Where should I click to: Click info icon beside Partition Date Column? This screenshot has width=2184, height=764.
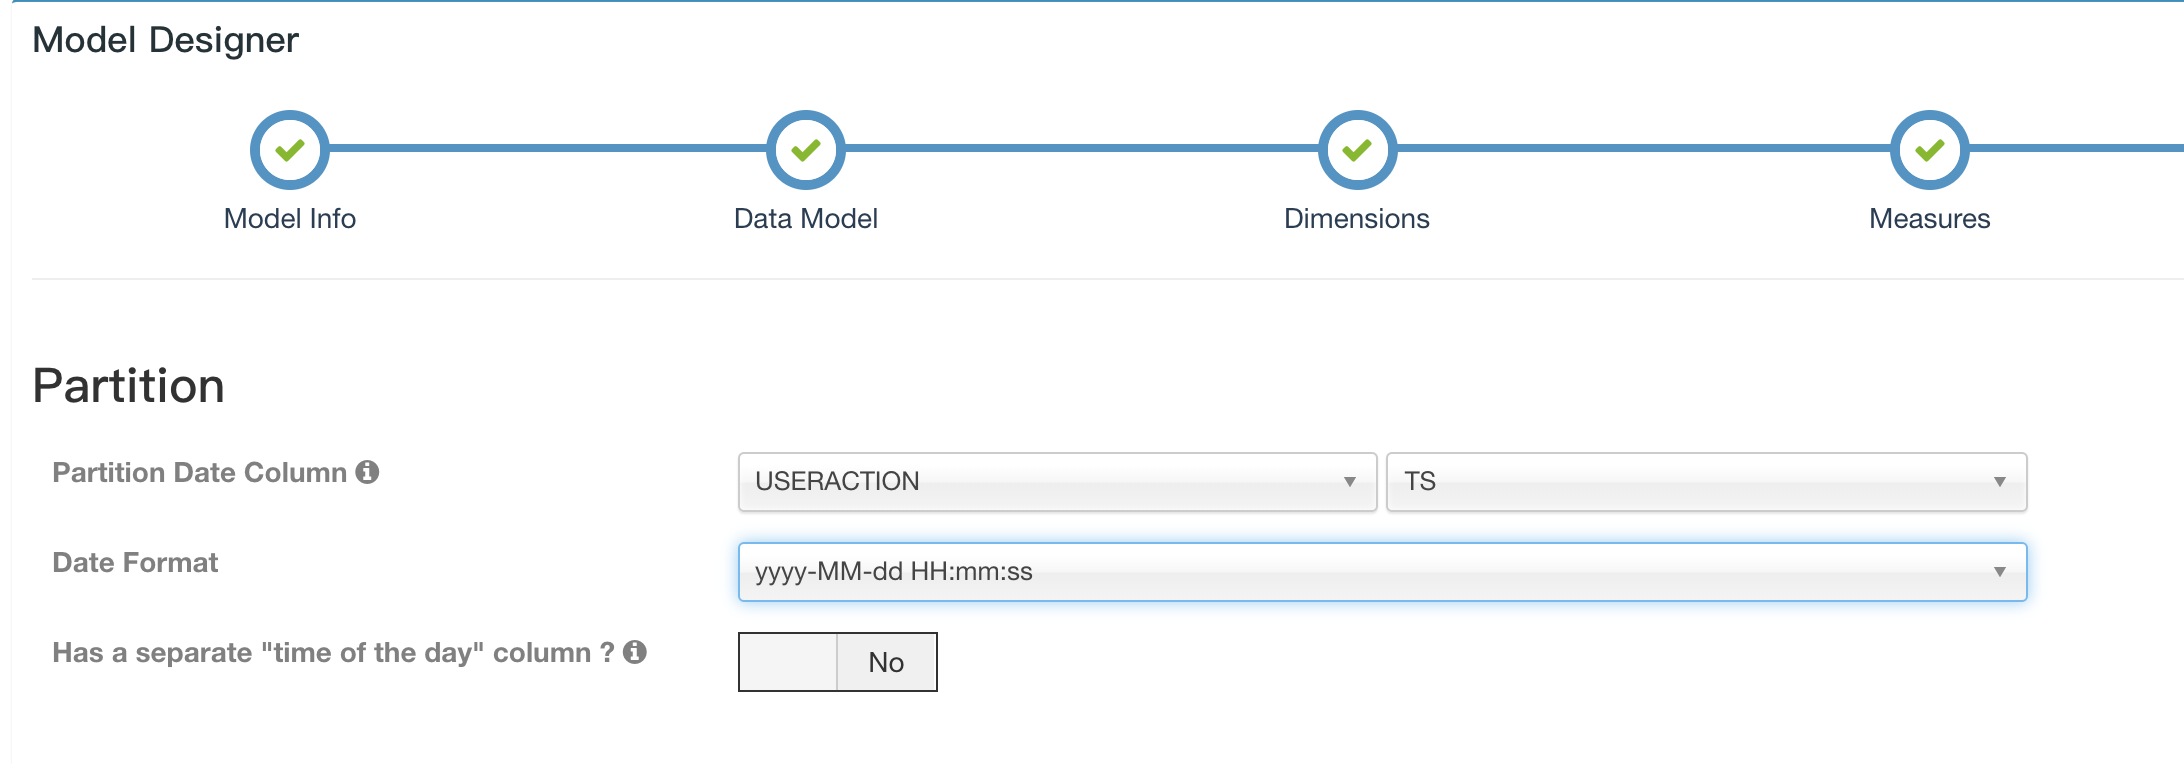(367, 472)
